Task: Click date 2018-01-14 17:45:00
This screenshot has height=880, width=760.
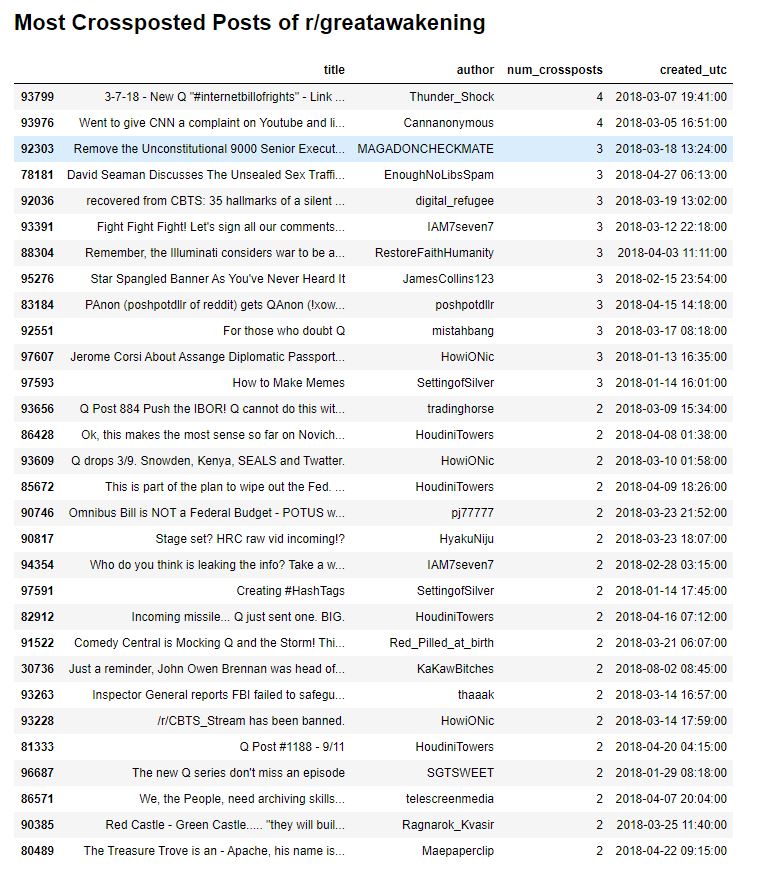Action: click(x=671, y=591)
